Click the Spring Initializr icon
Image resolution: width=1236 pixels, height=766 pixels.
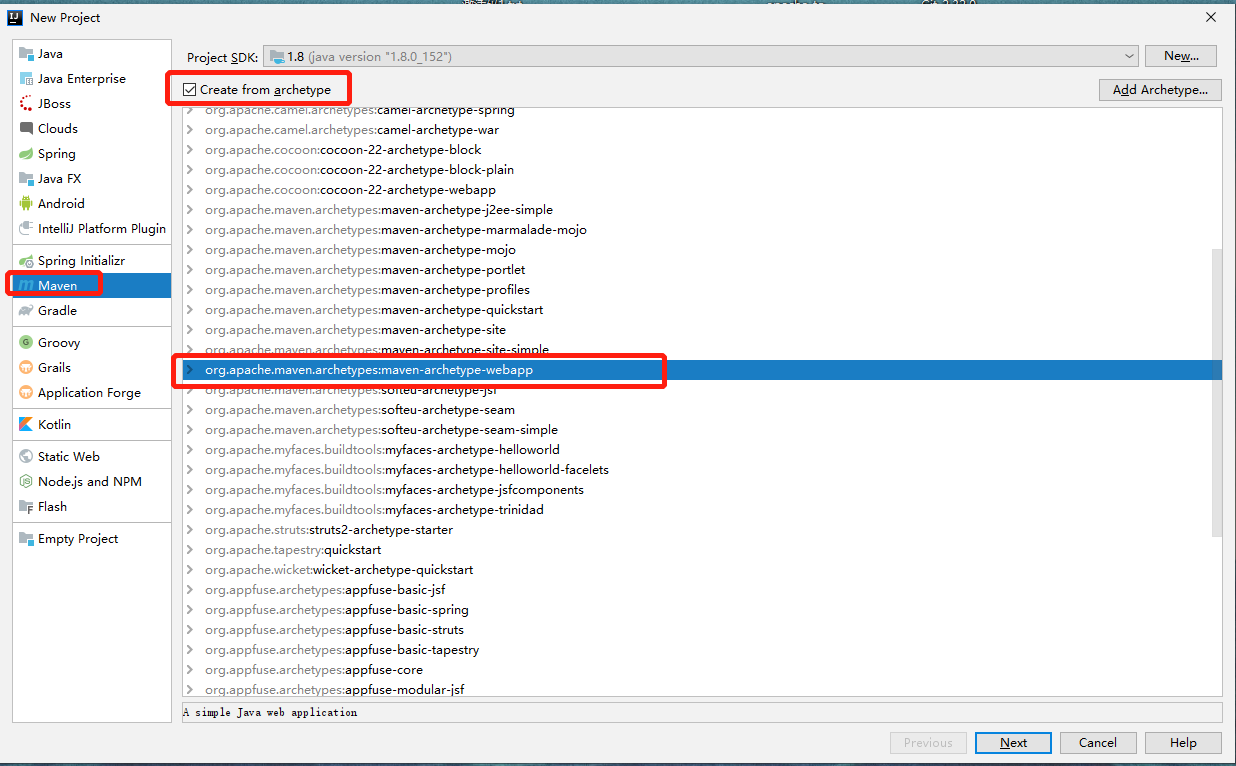[x=26, y=261]
